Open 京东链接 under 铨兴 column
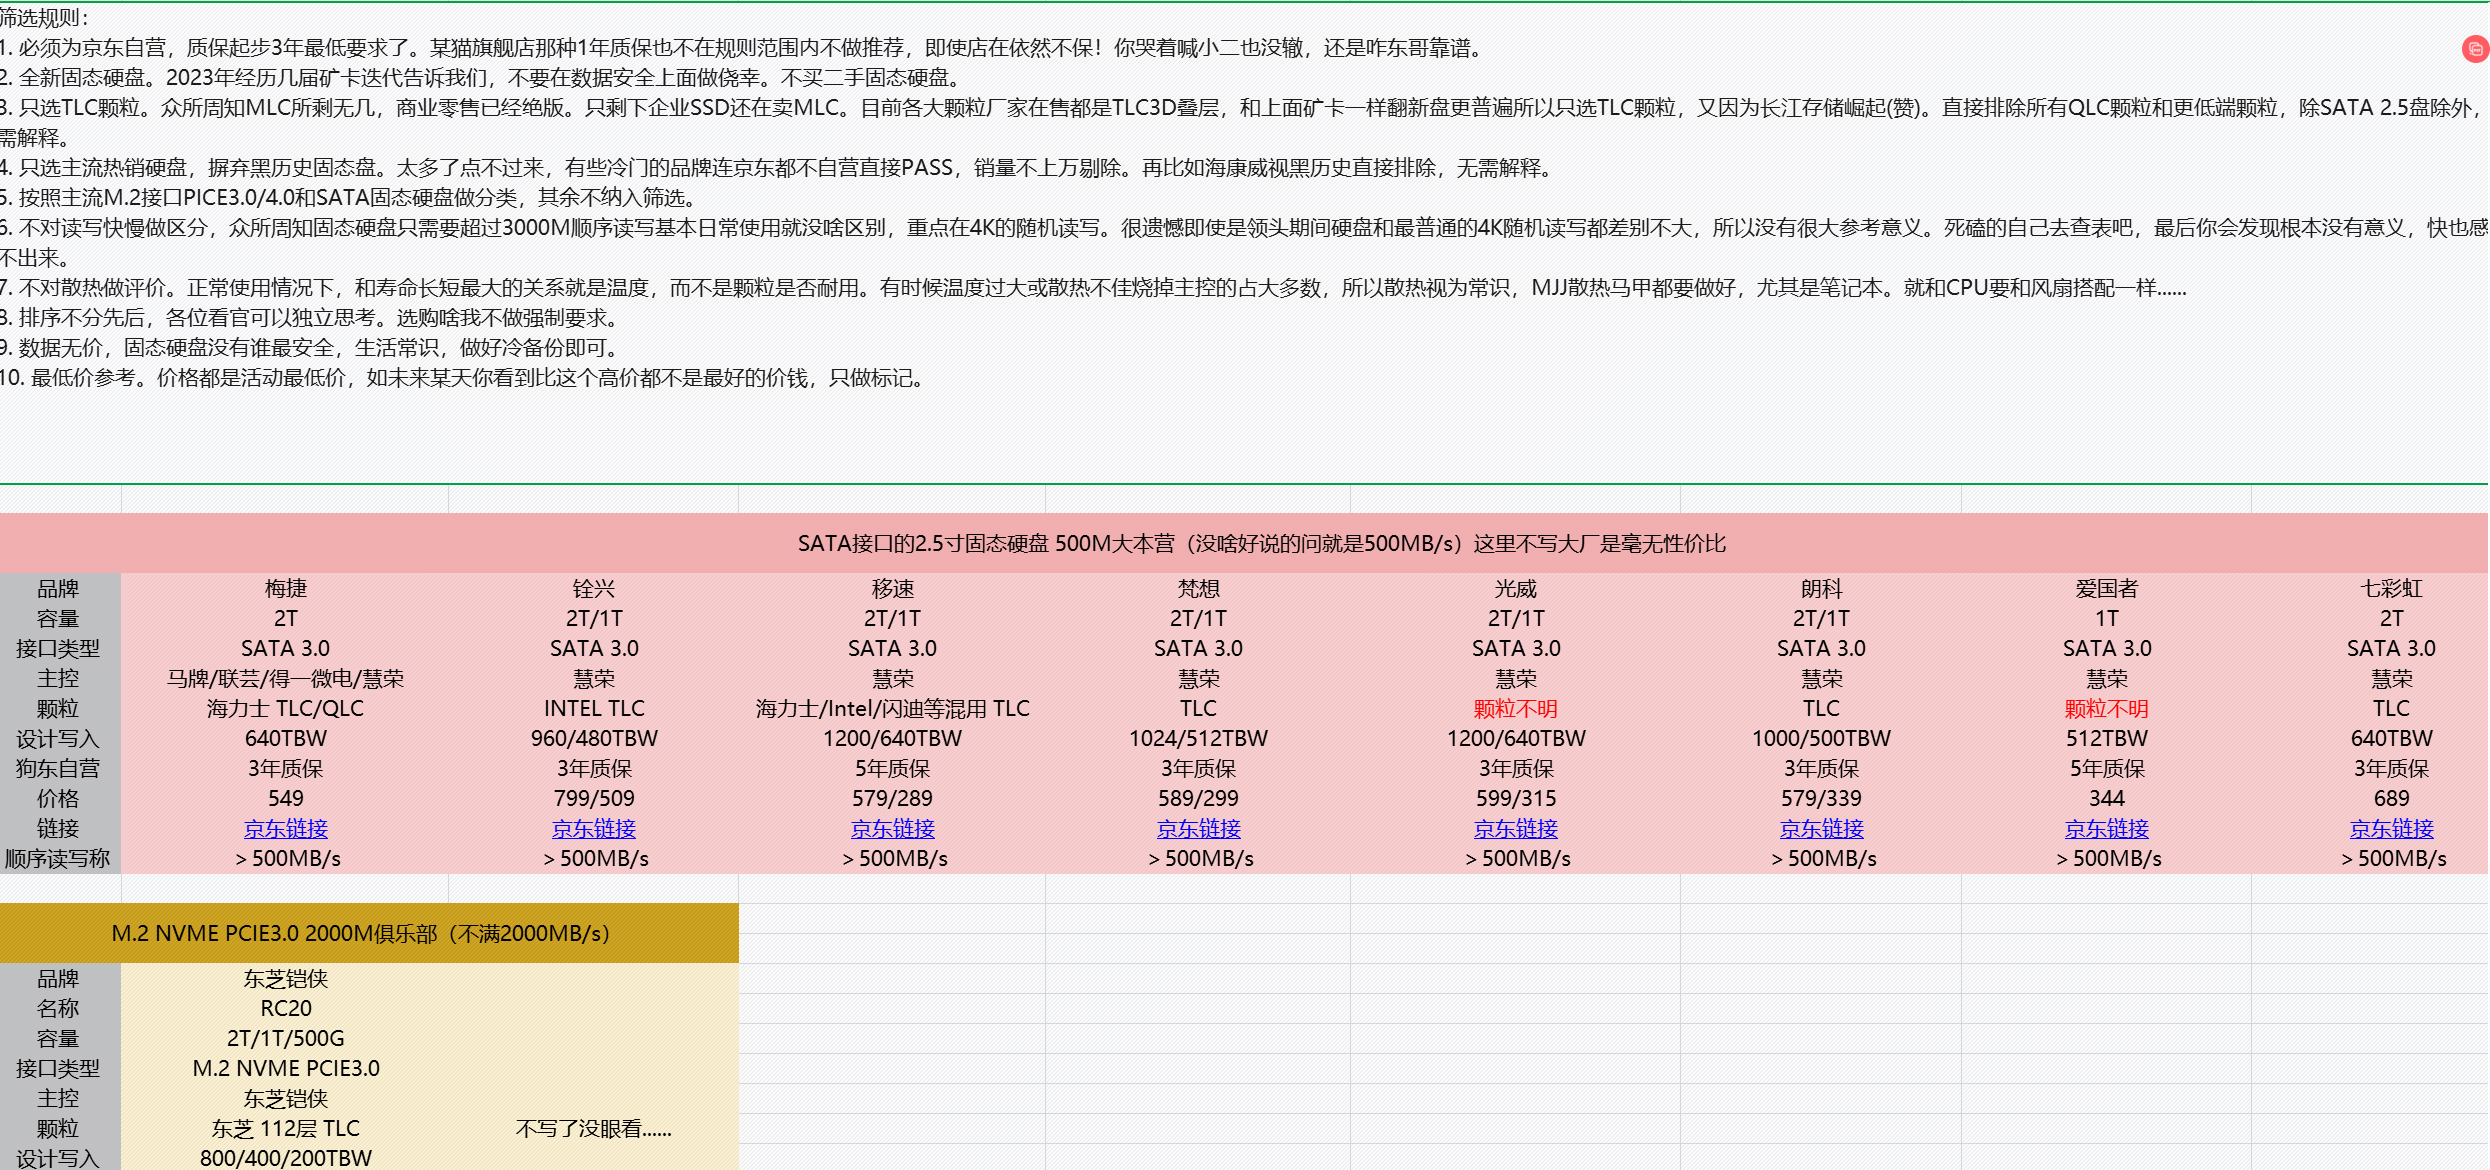Viewport: 2490px width, 1170px height. [x=593, y=829]
